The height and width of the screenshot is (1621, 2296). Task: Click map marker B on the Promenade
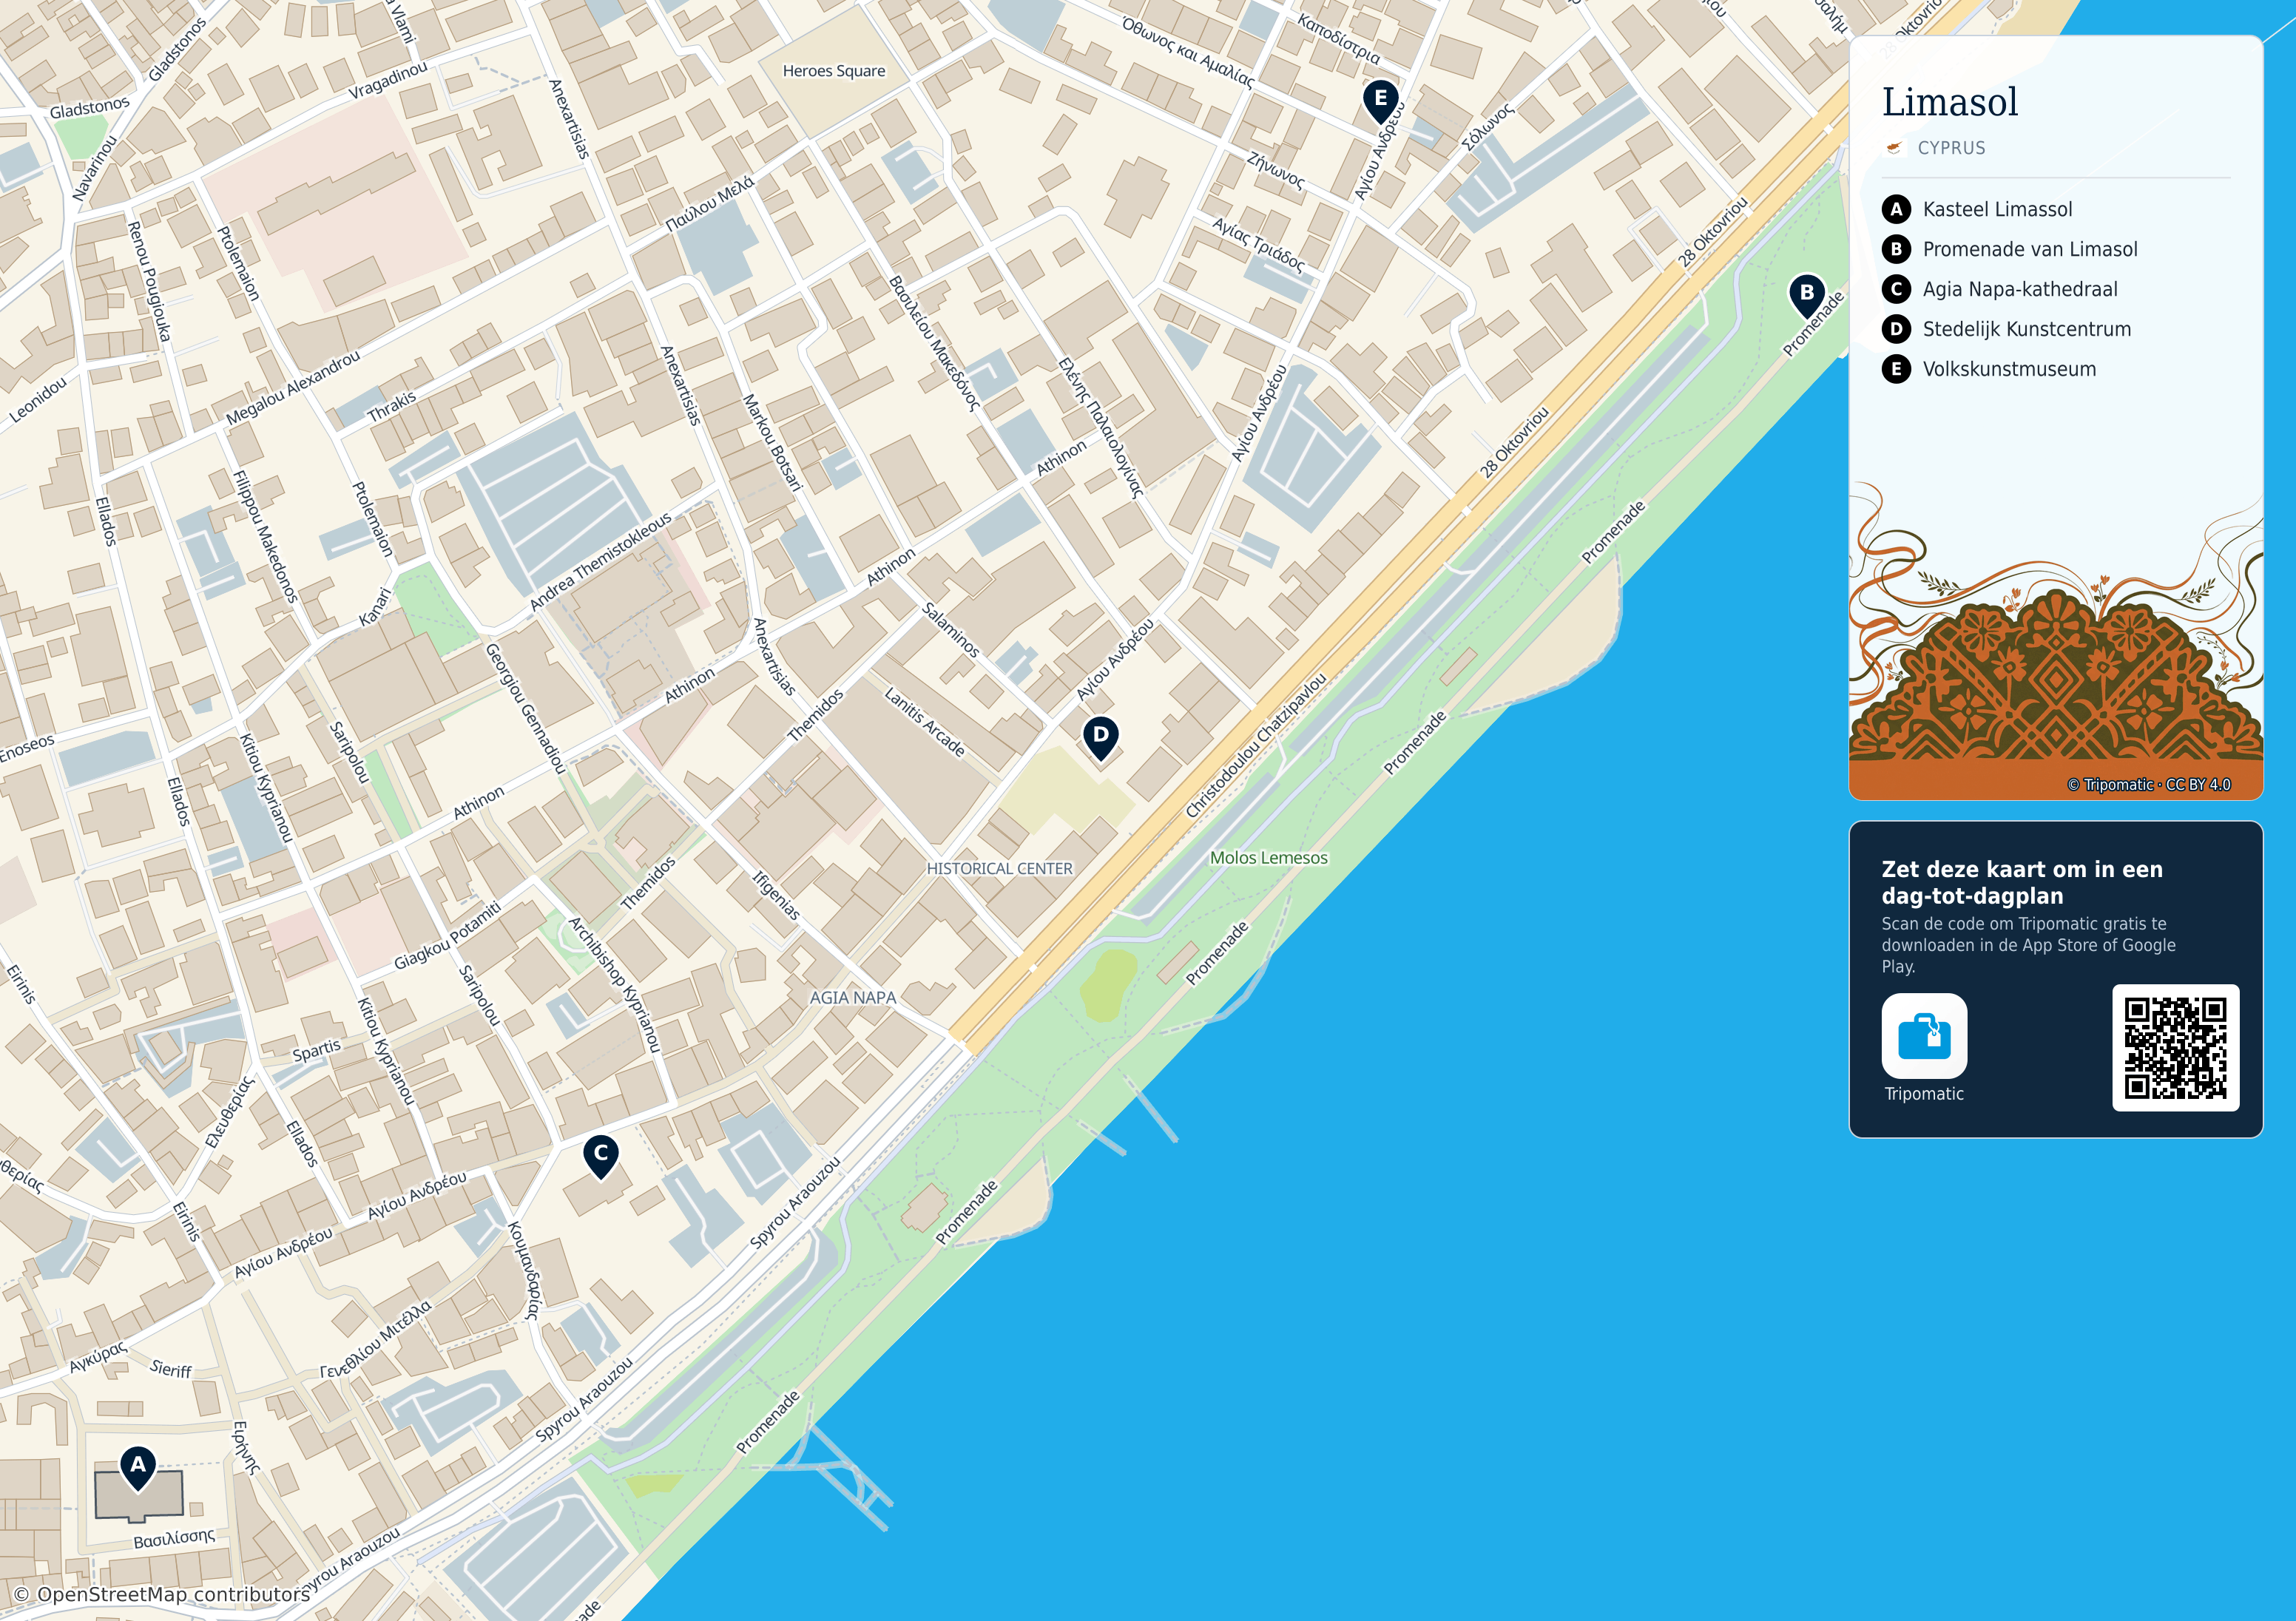(x=1806, y=295)
